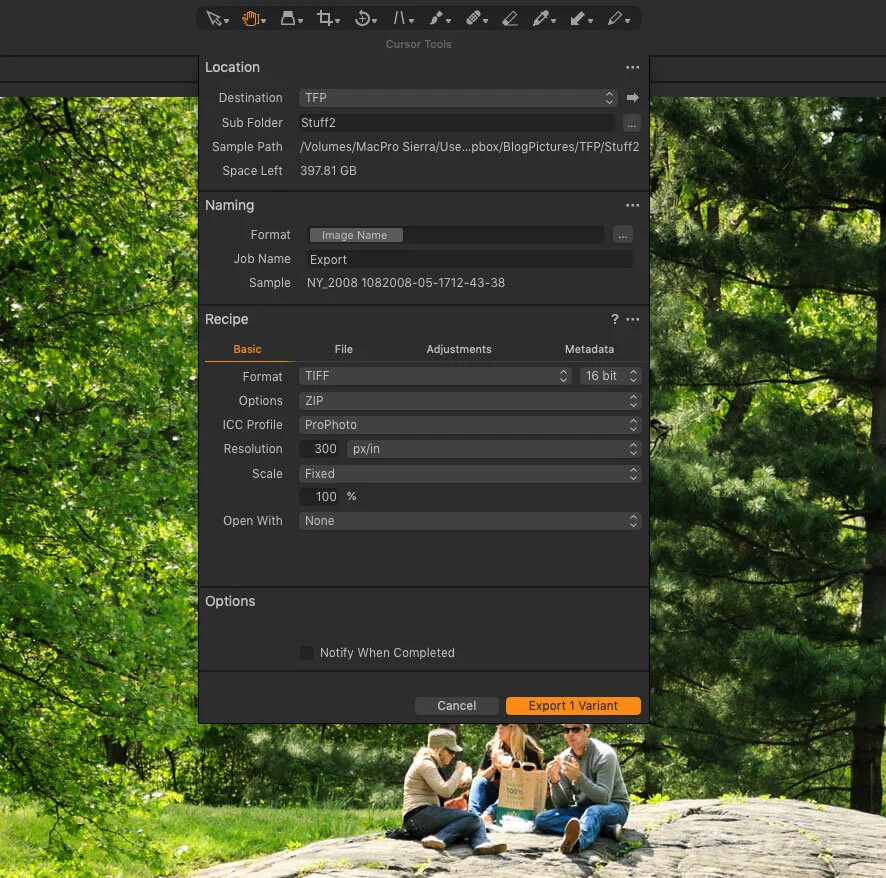Open Recipe help question mark

(614, 319)
